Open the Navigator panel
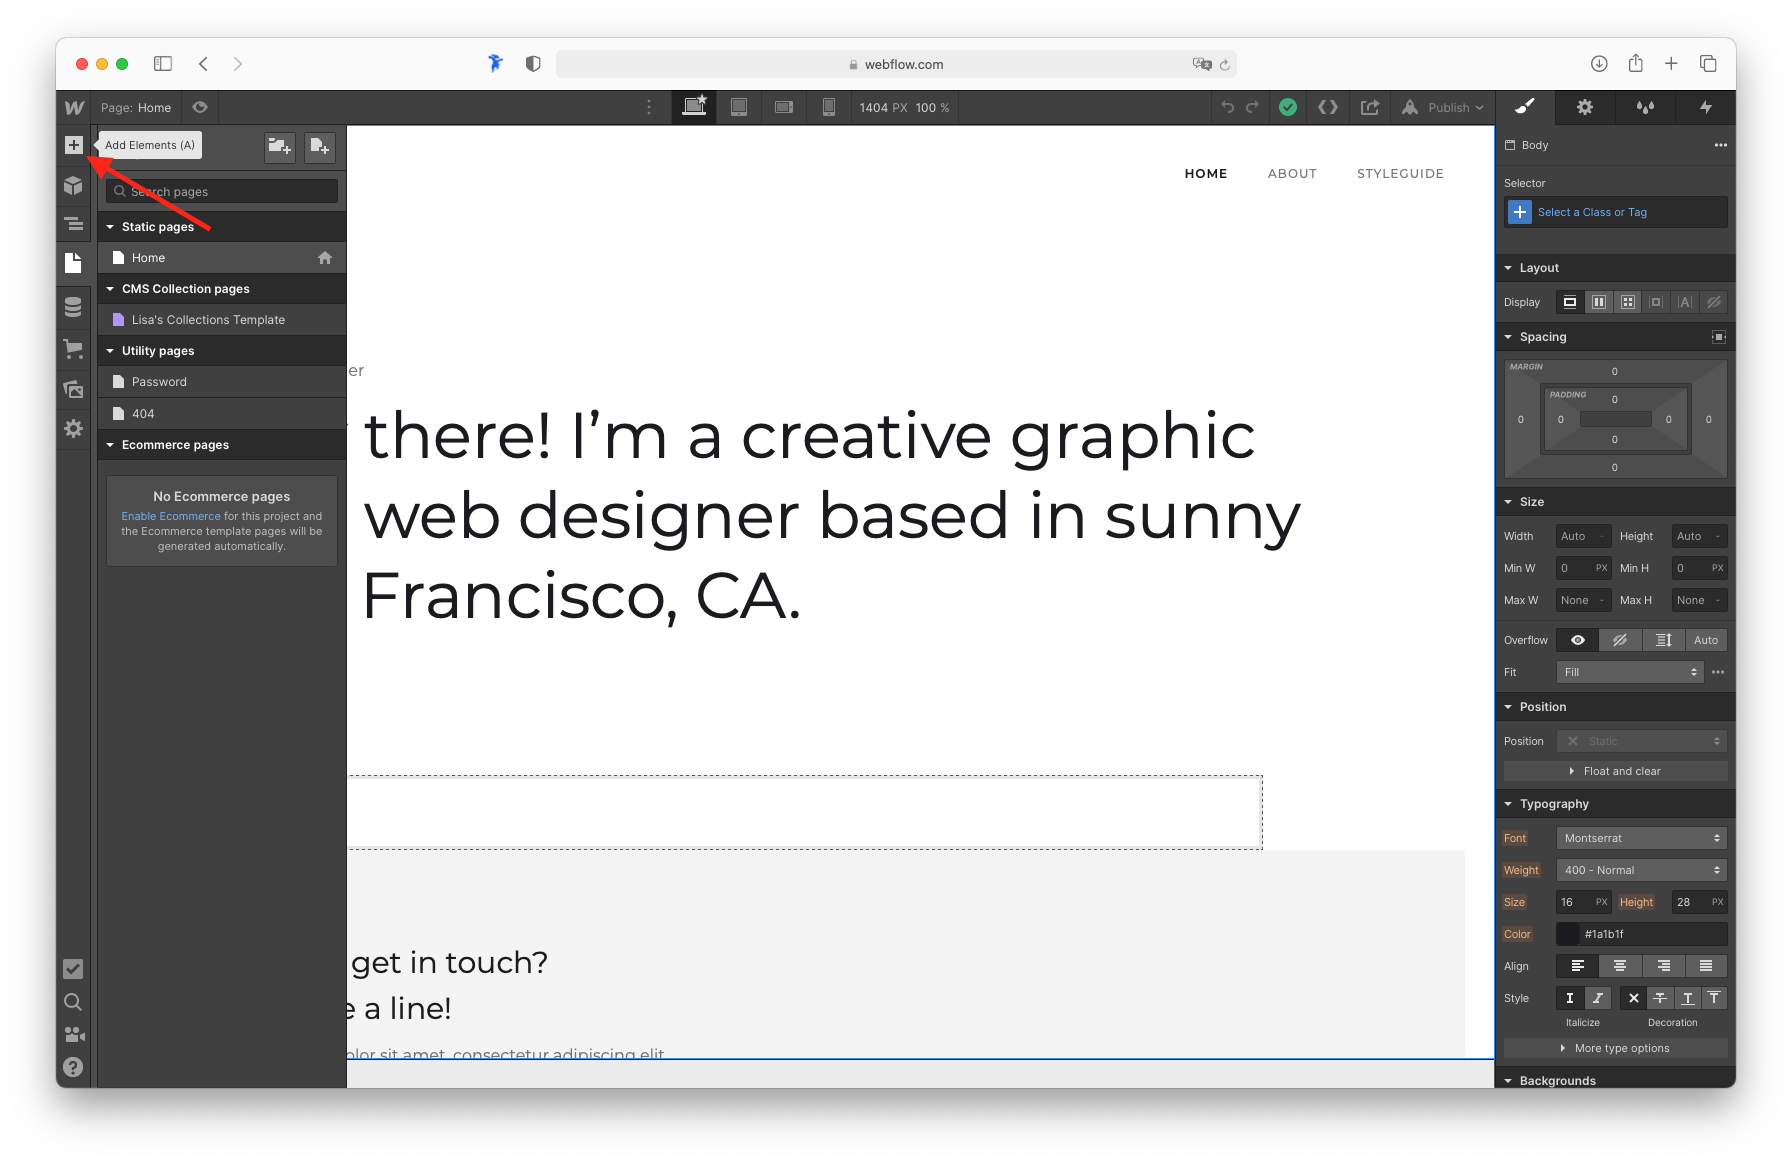1792x1162 pixels. [x=74, y=224]
